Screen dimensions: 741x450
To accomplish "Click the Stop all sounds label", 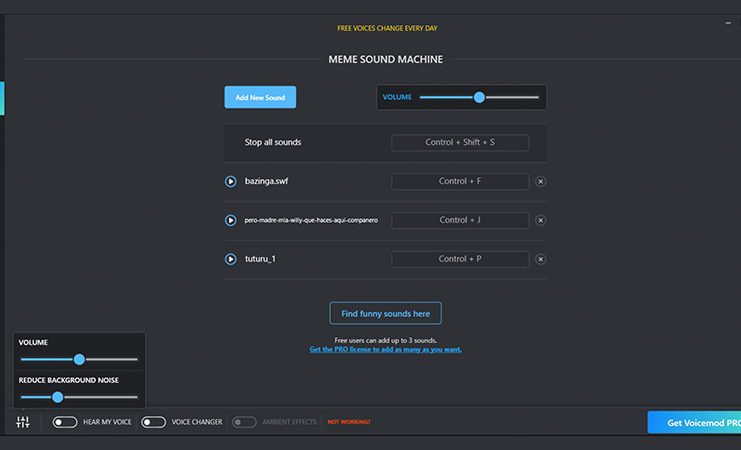I will [x=273, y=142].
